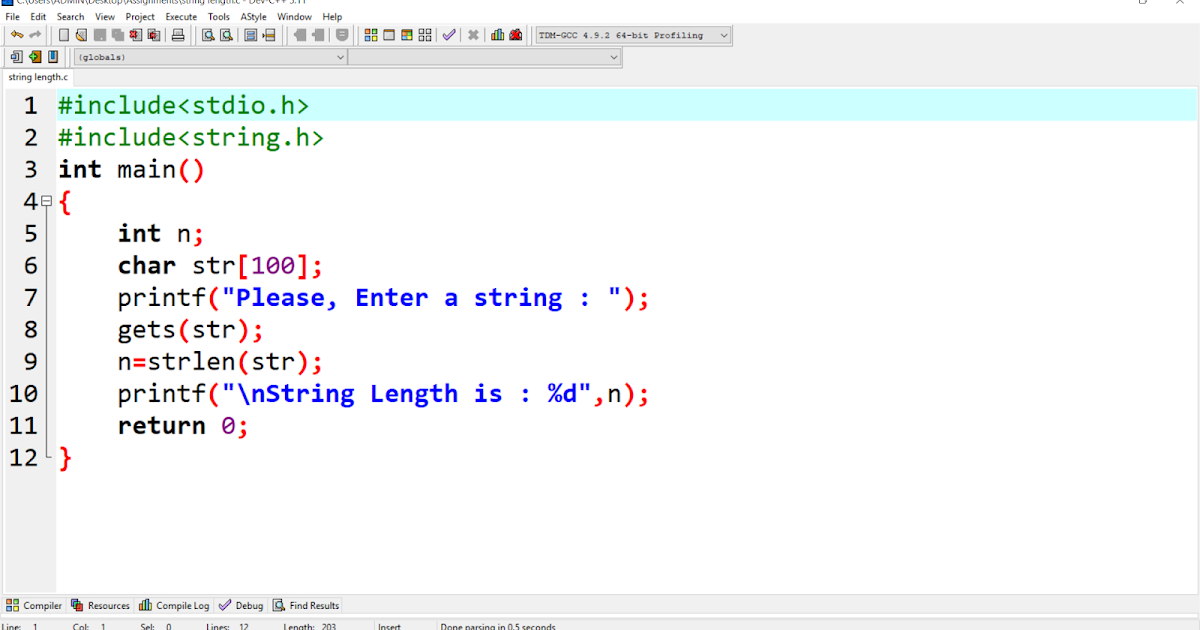Click the green arrow Insert icon

(35, 57)
